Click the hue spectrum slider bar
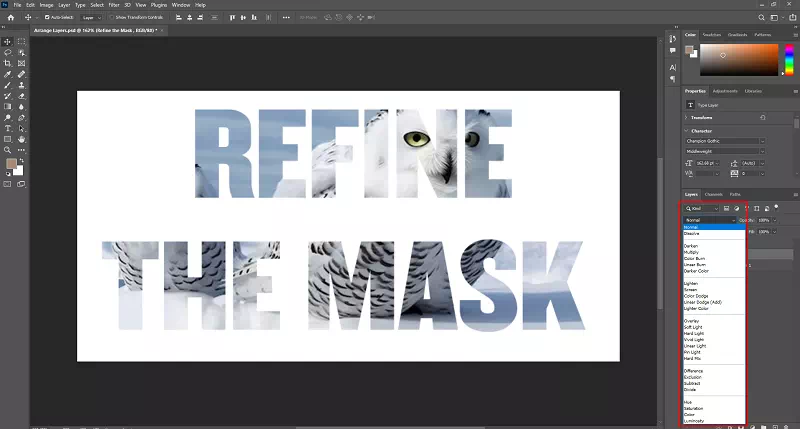This screenshot has height=429, width=800. [789, 60]
